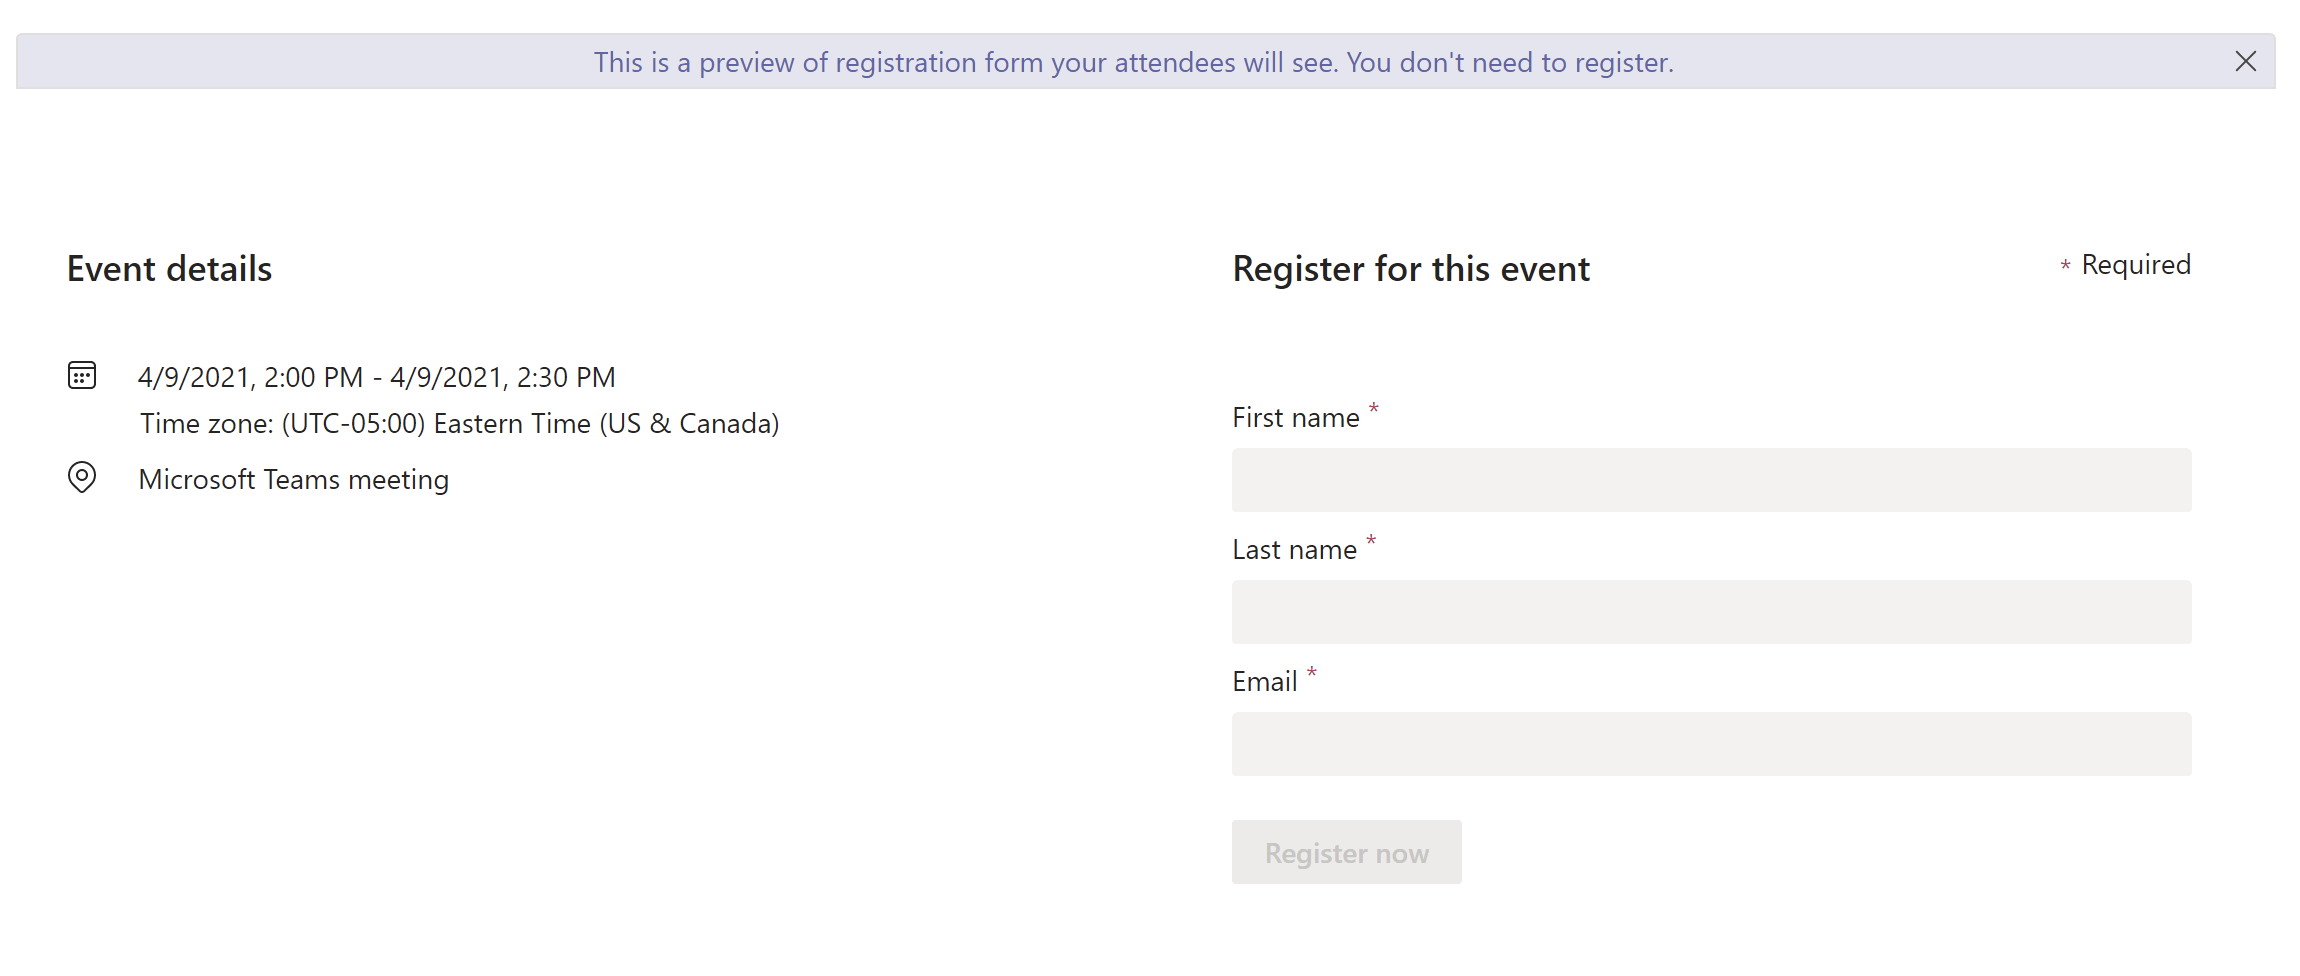Screen dimensions: 2300x976
Task: Select the Email input field
Action: (x=1711, y=744)
